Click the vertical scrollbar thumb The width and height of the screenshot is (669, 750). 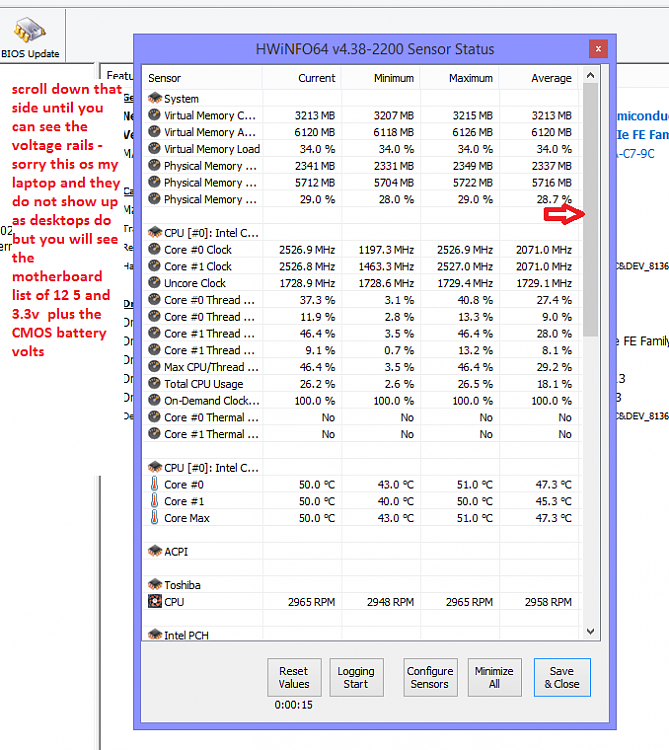(x=591, y=210)
